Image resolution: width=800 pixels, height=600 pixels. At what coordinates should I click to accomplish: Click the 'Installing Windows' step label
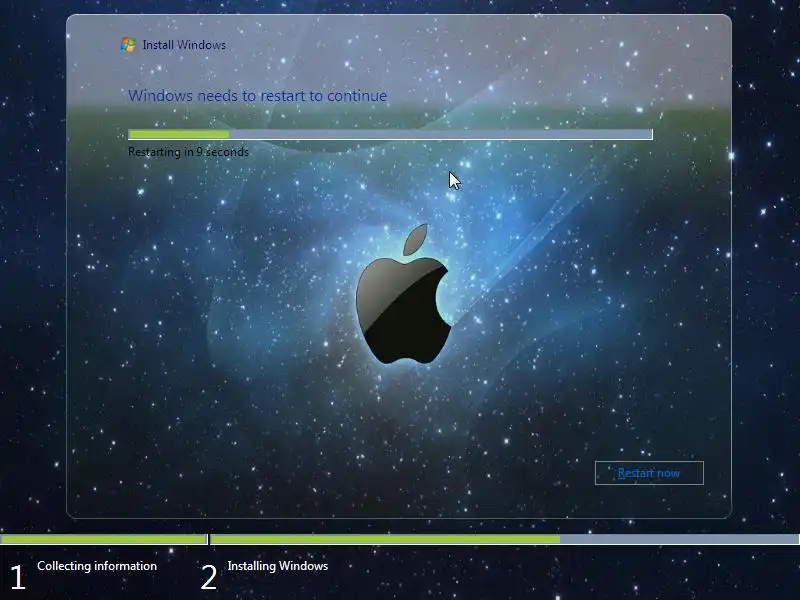278,566
